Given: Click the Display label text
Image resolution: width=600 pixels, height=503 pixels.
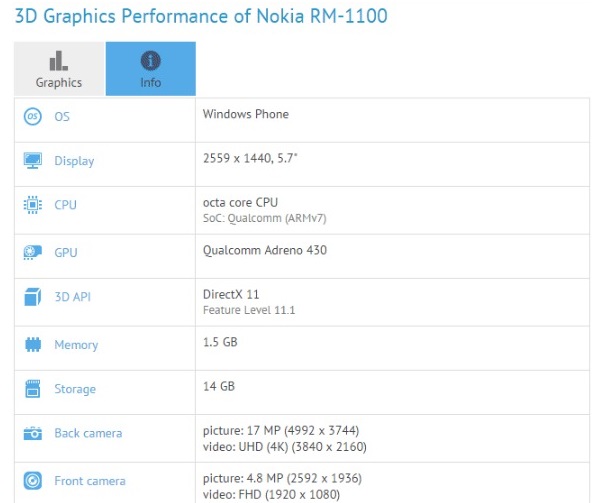Looking at the screenshot, I should tap(74, 161).
